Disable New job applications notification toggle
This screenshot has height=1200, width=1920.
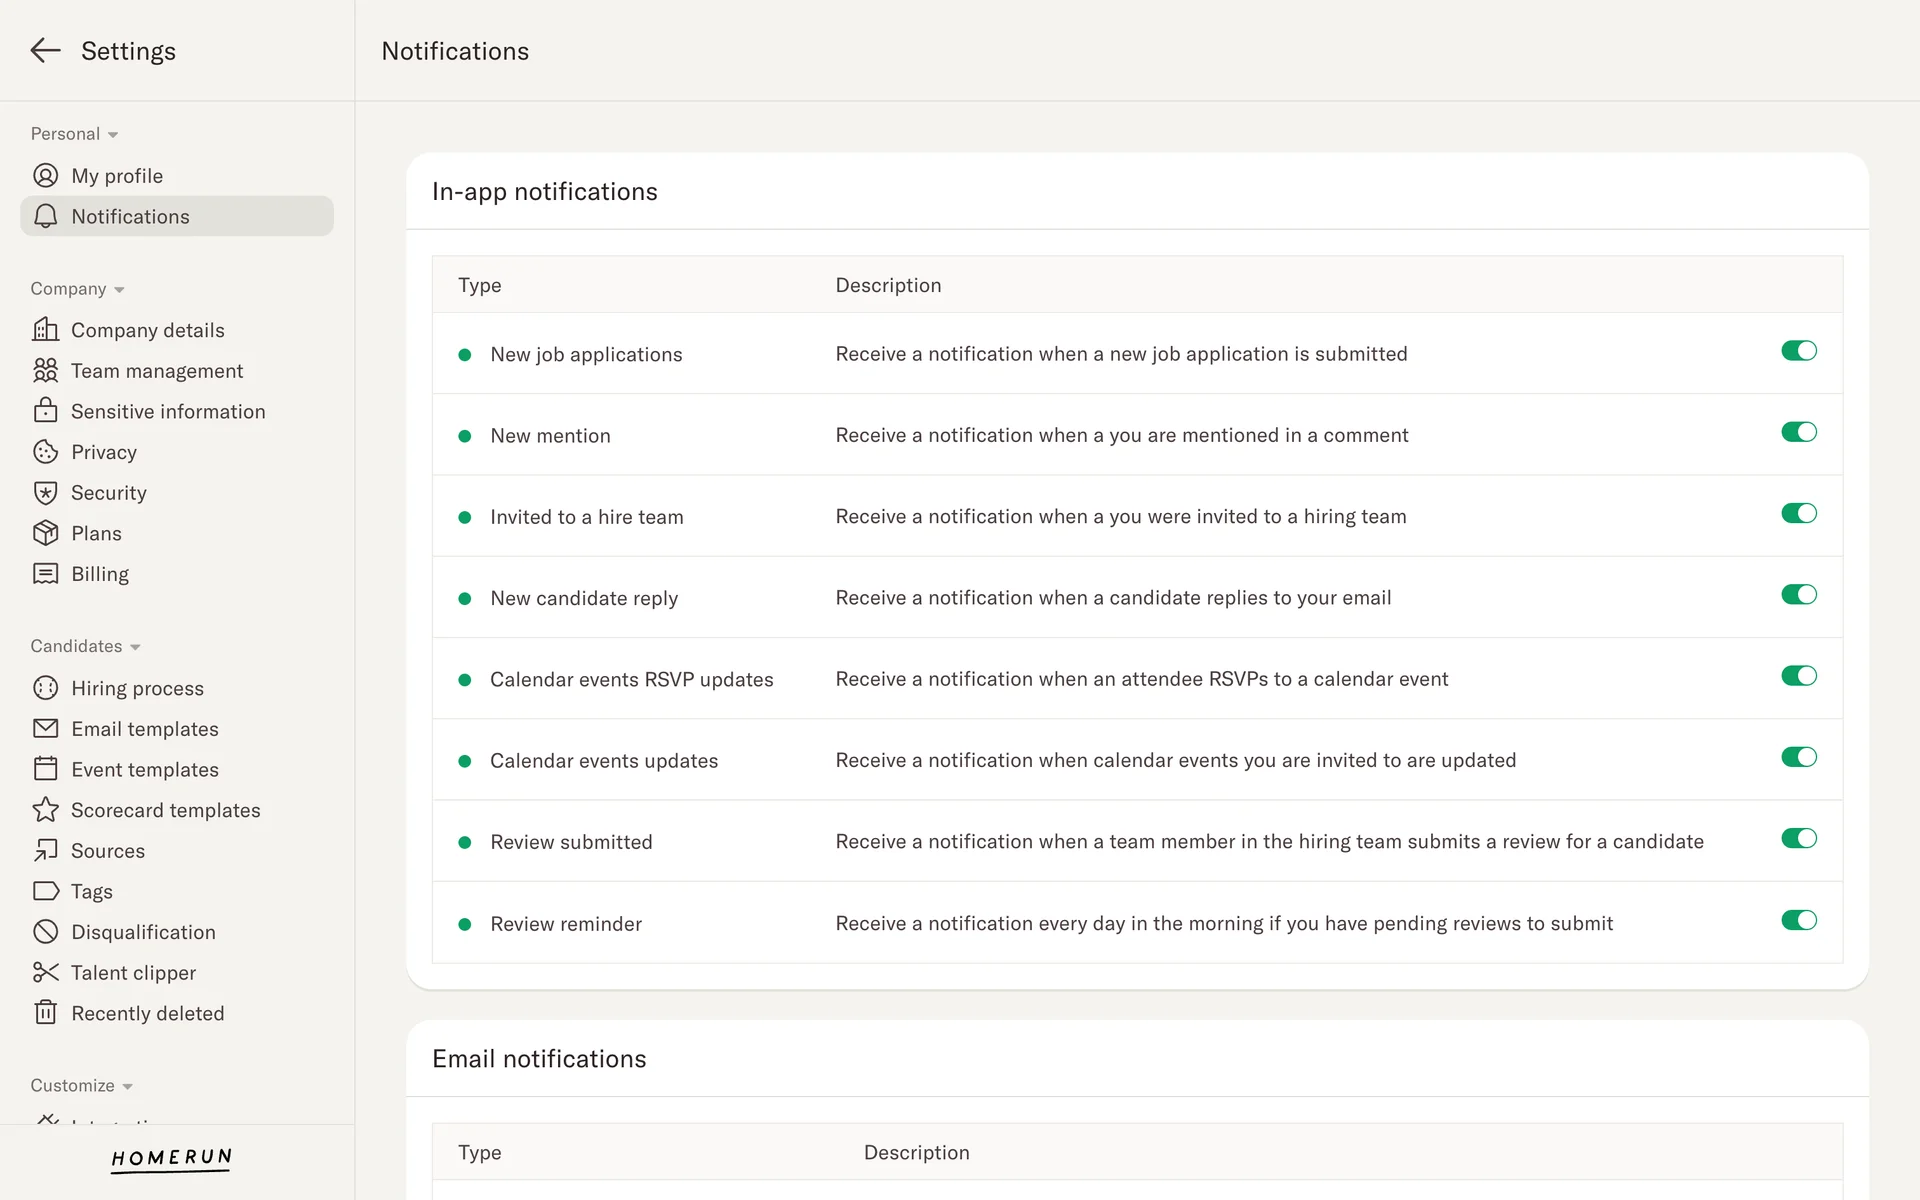click(1798, 351)
